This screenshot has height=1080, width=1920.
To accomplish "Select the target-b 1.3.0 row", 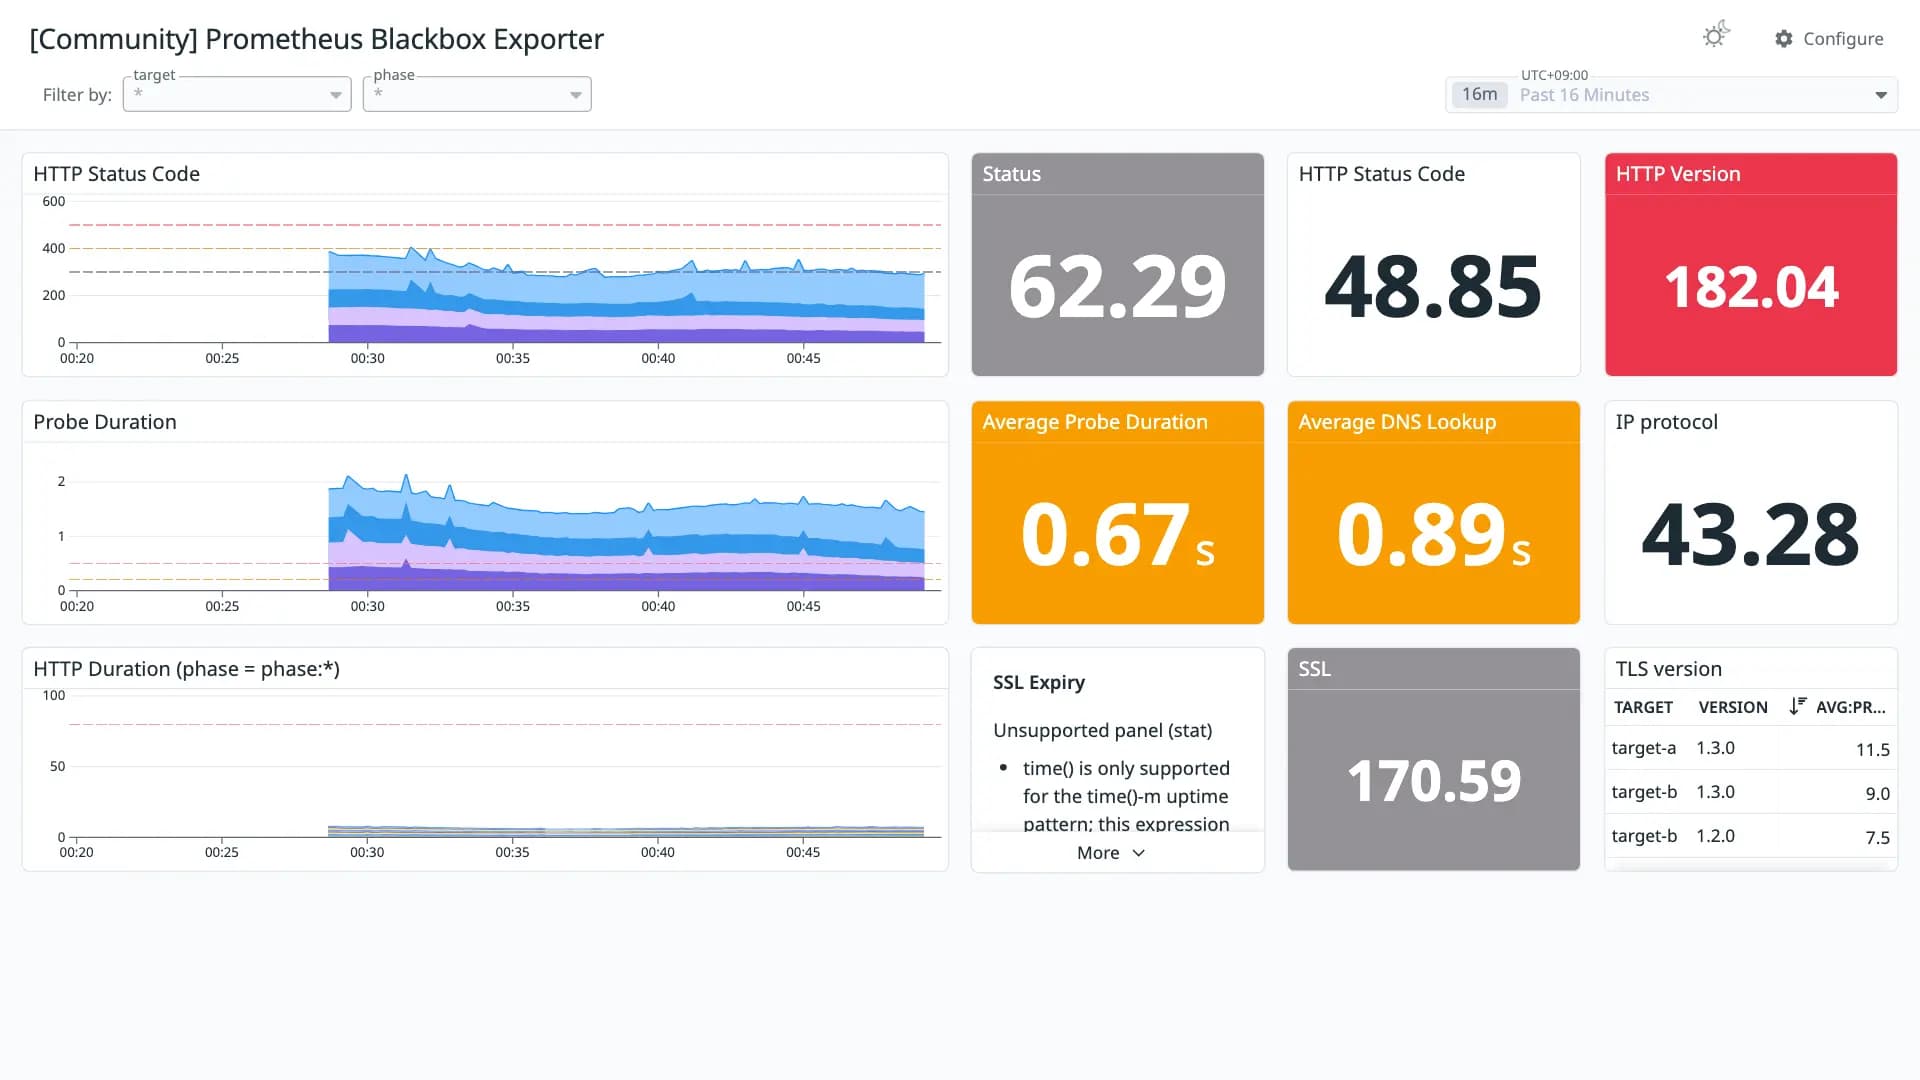I will tap(1750, 792).
